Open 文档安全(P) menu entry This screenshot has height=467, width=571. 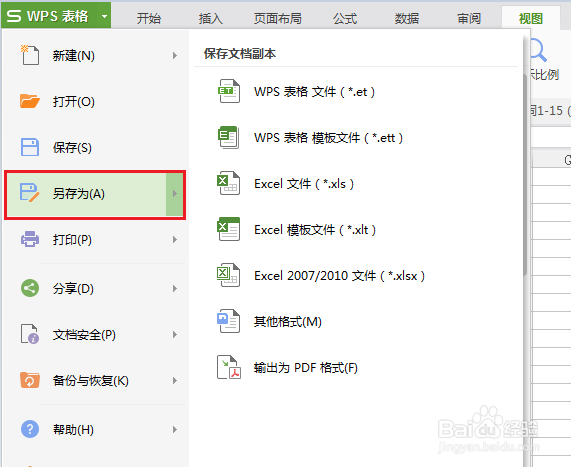click(x=95, y=334)
